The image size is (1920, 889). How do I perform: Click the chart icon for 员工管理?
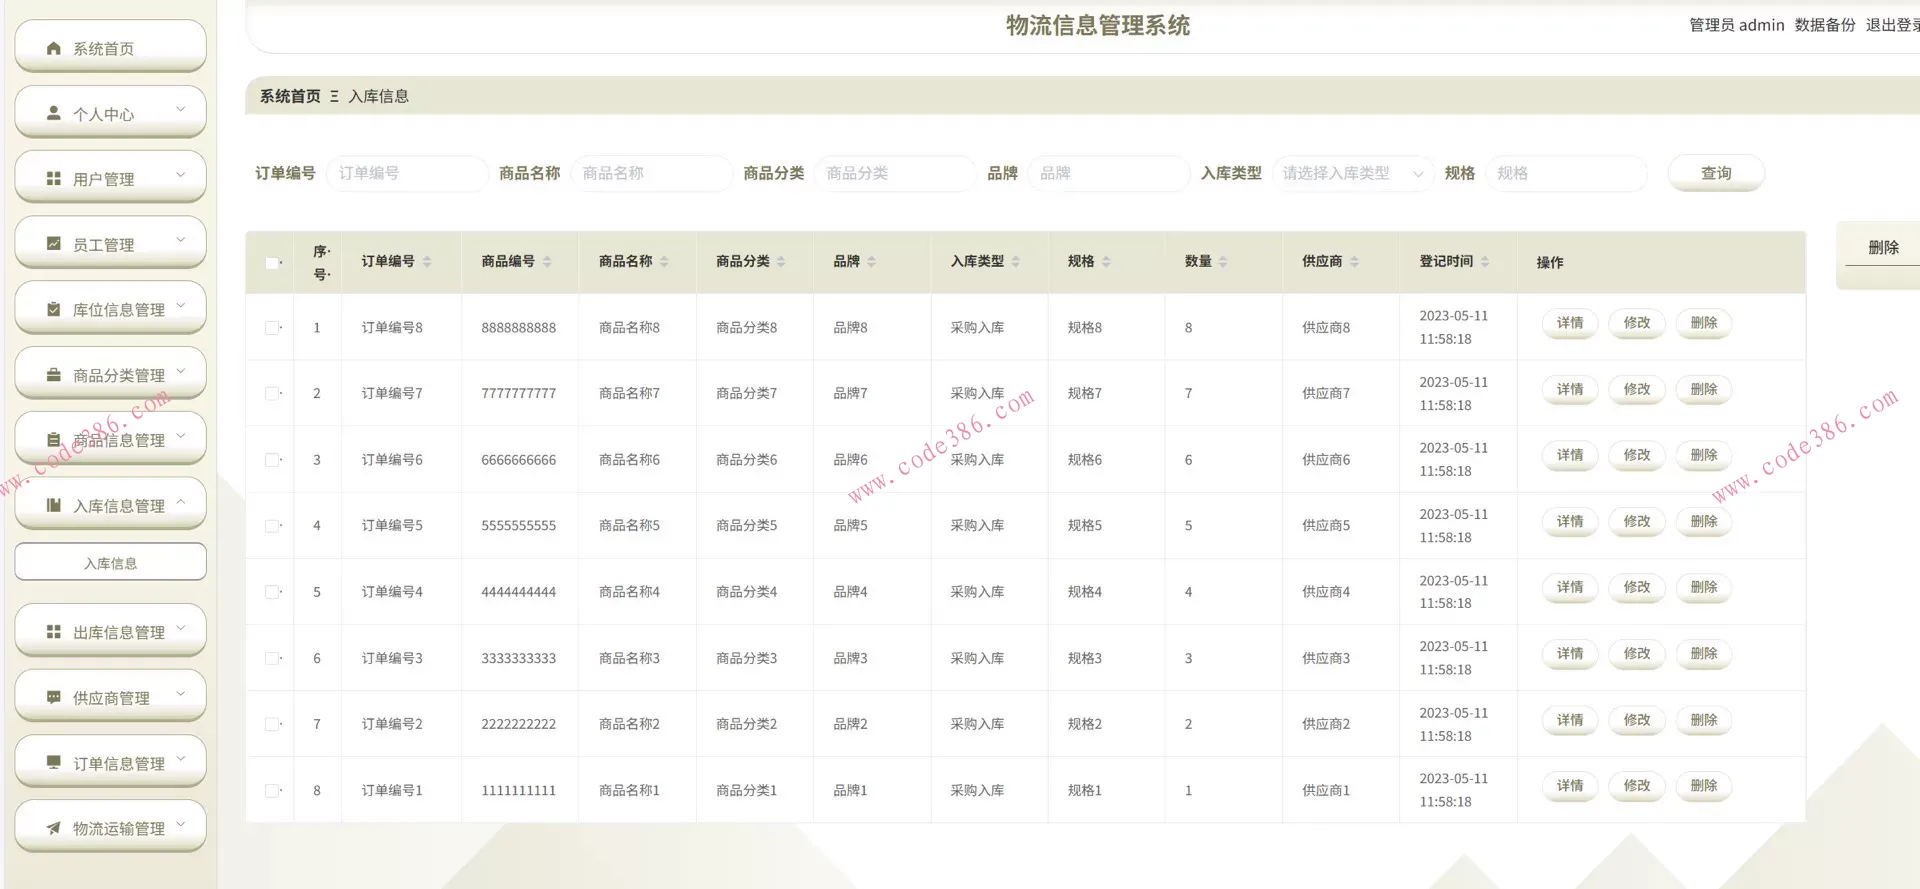(x=54, y=244)
